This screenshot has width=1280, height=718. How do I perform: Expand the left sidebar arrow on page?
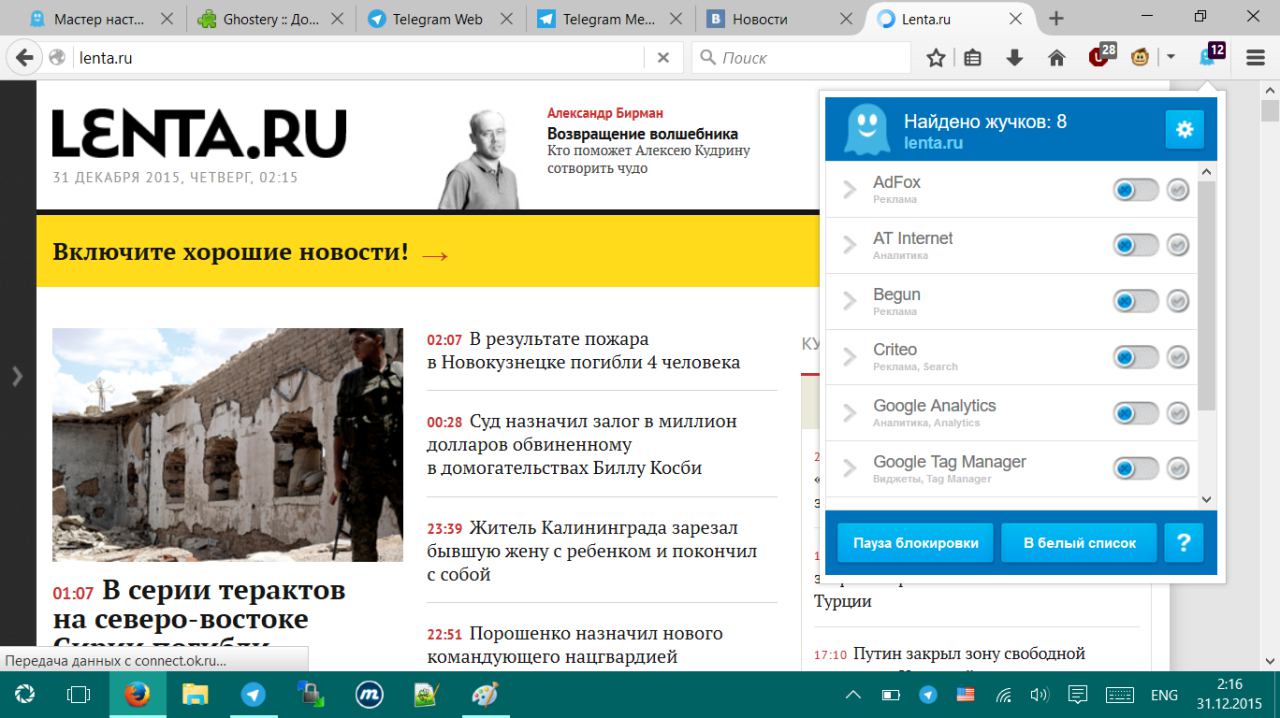click(x=16, y=376)
